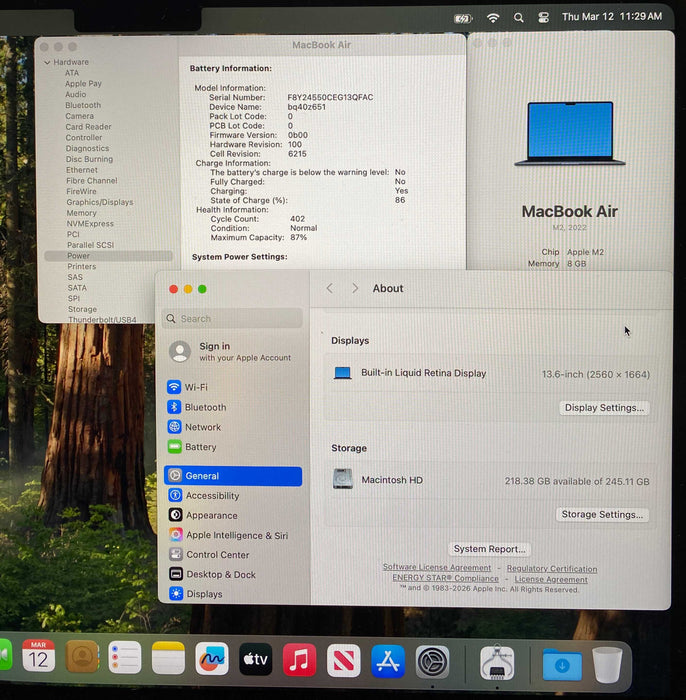Open Apple TV app in Dock
This screenshot has width=686, height=700.
(x=256, y=659)
